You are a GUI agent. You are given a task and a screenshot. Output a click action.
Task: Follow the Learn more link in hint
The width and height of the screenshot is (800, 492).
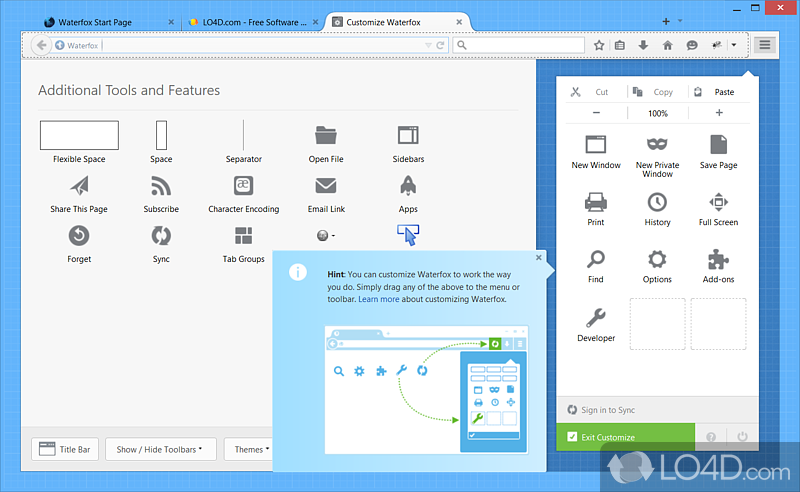[x=379, y=299]
